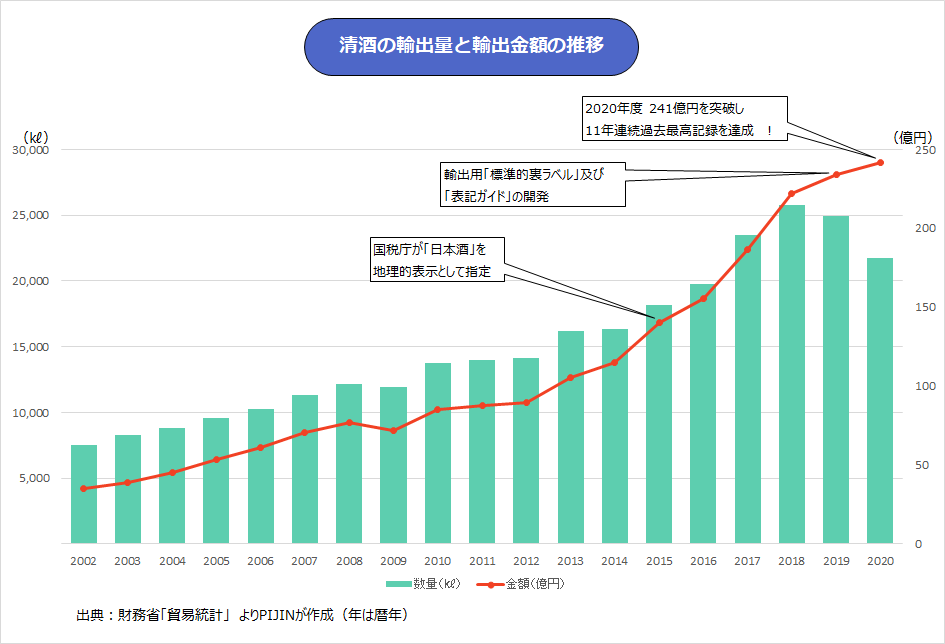
Task: Click the green bar for 2007
Action: 304,469
